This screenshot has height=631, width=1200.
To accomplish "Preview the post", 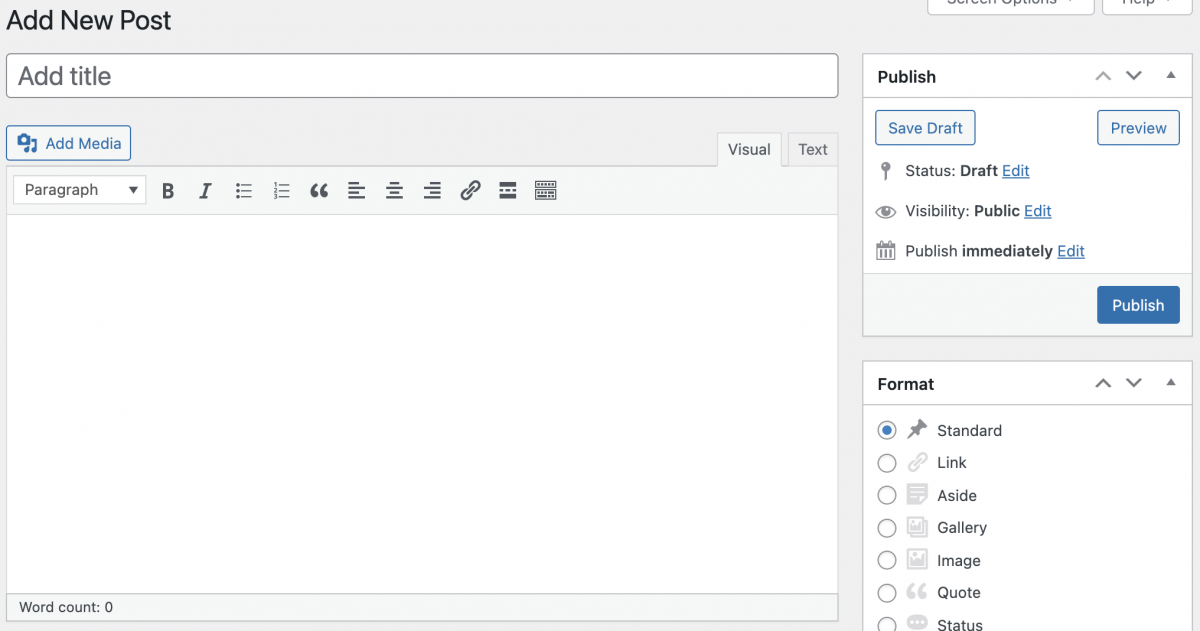I will 1138,128.
